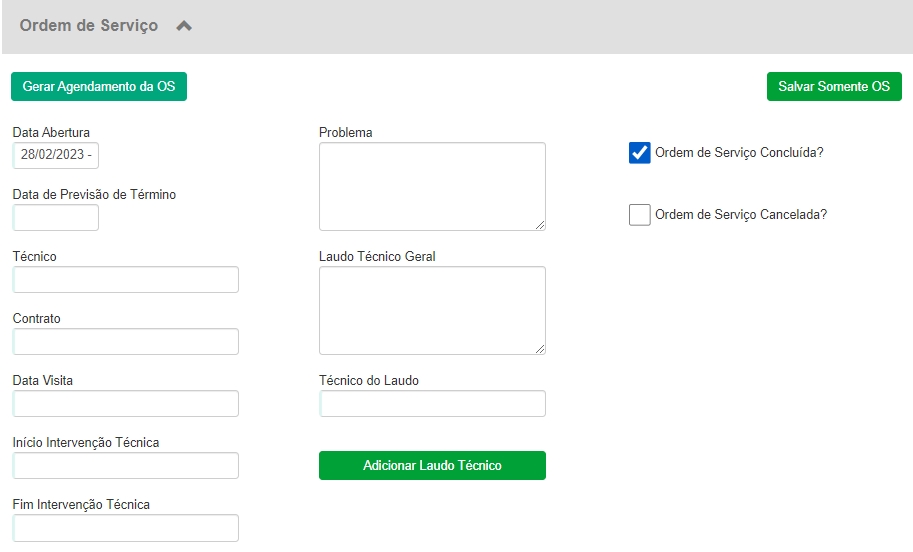Collapse the Ordem de Serviço panel chevron

coord(183,27)
